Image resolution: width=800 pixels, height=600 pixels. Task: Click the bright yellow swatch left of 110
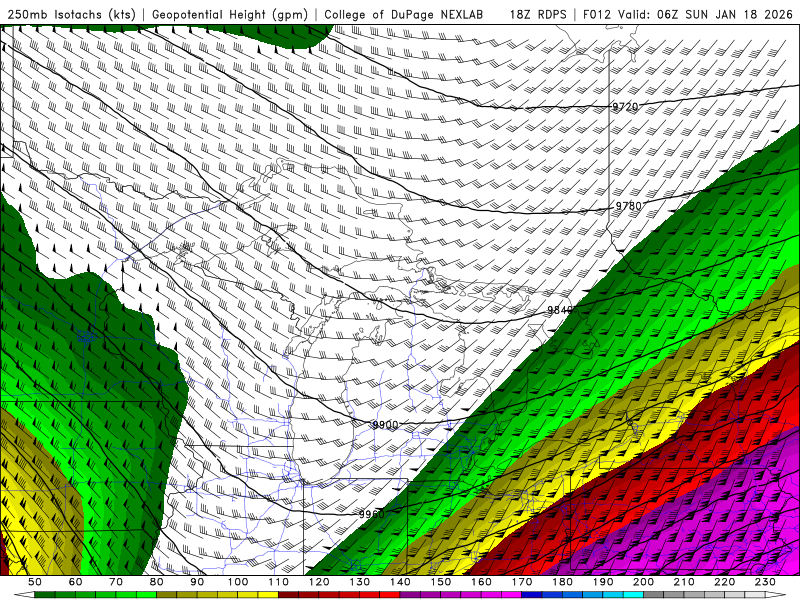(x=268, y=594)
